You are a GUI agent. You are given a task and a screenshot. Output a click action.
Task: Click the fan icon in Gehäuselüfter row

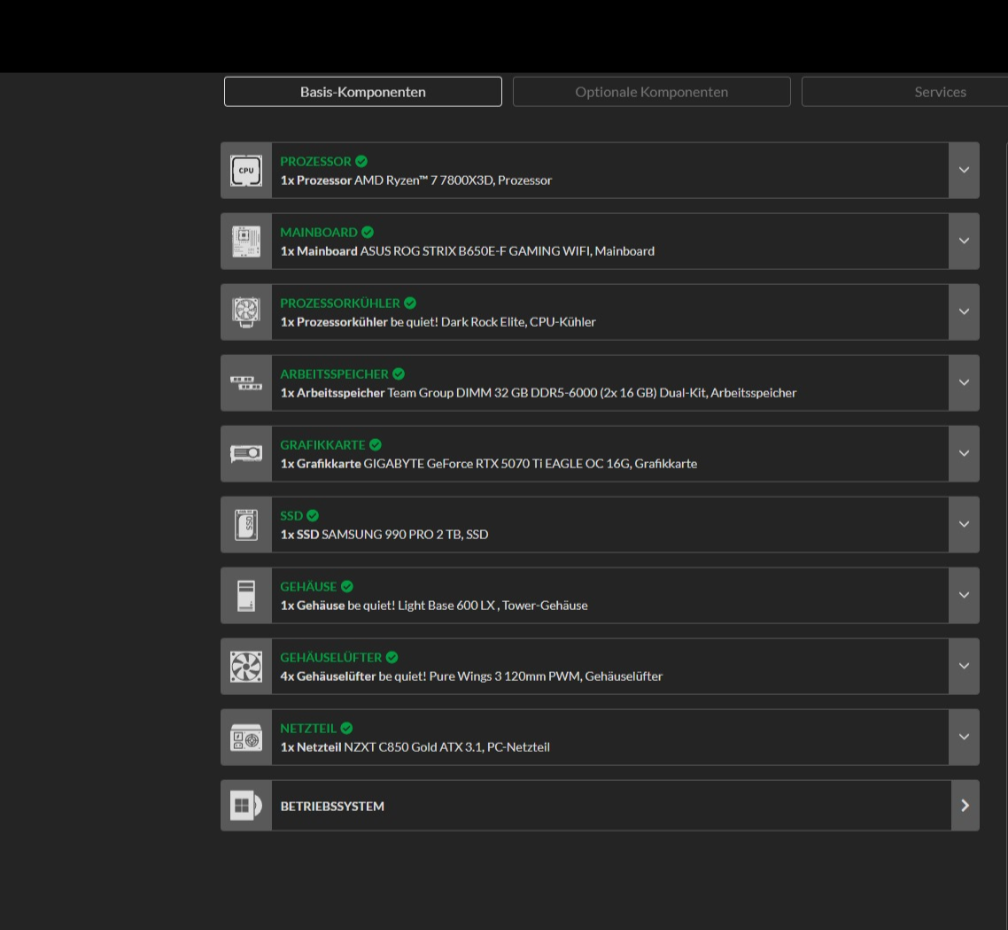click(x=246, y=666)
